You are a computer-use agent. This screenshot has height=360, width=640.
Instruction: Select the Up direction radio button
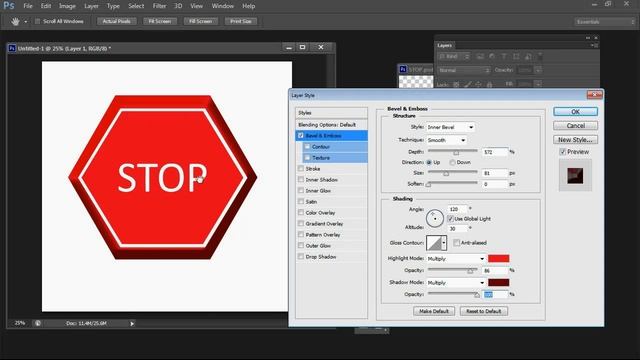pos(429,162)
